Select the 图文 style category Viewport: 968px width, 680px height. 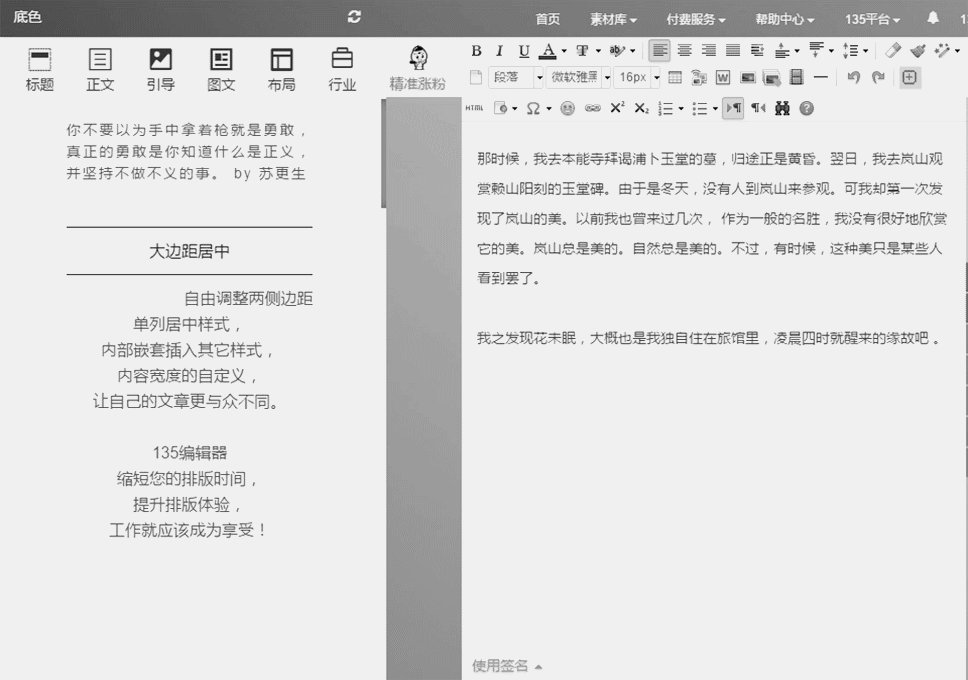click(x=221, y=70)
